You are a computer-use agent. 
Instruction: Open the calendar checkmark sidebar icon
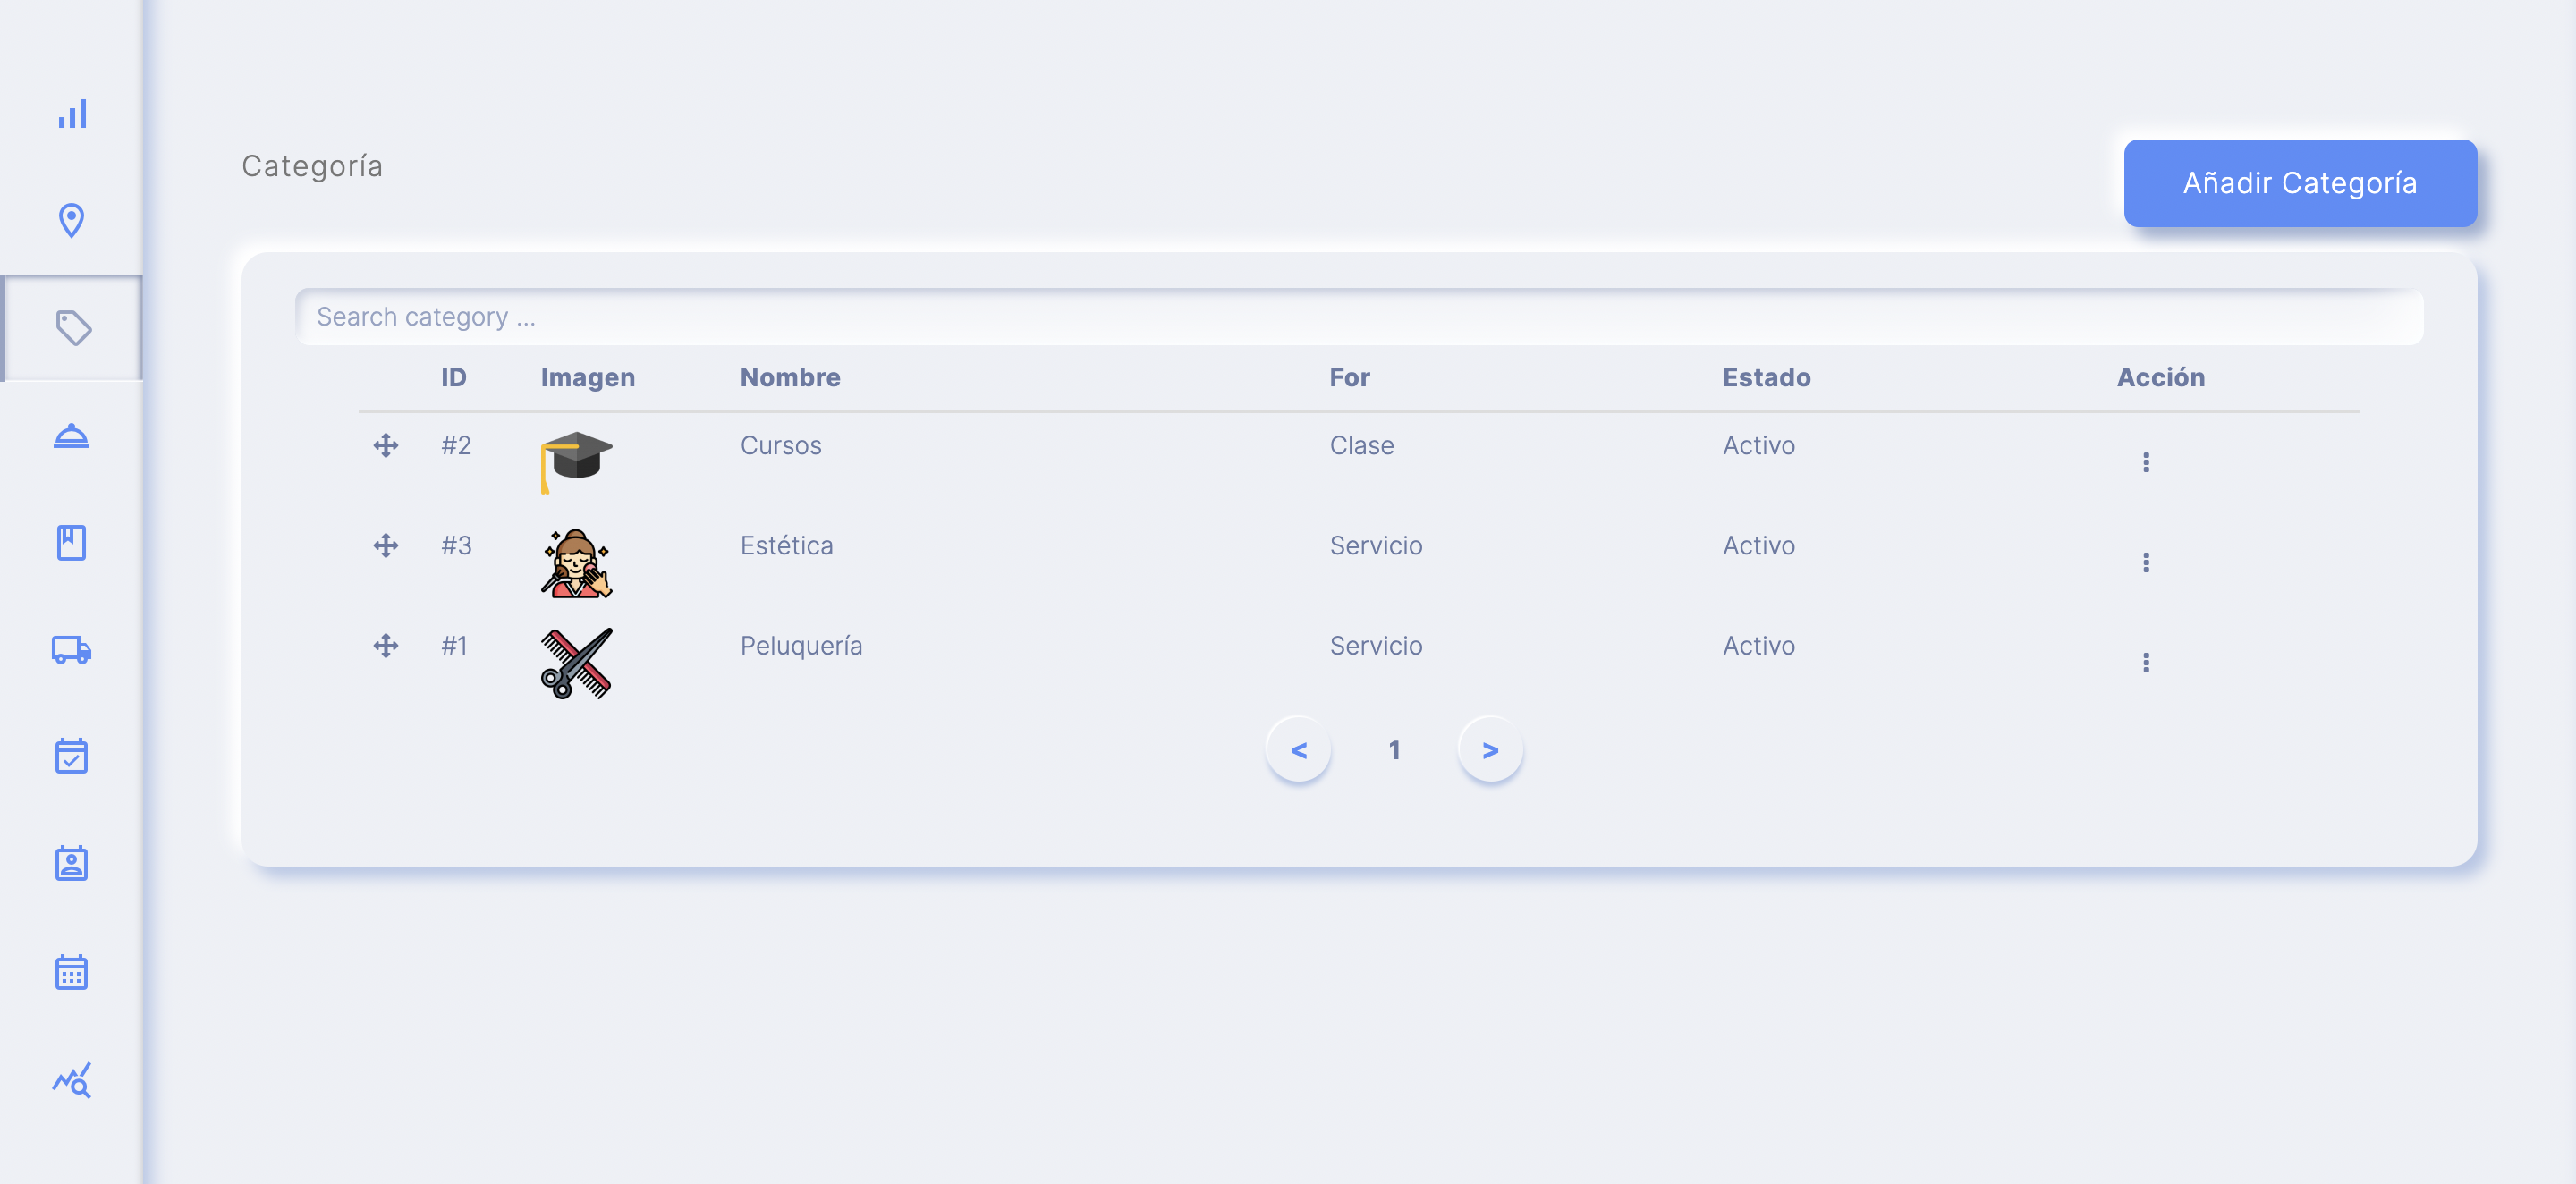(x=72, y=756)
